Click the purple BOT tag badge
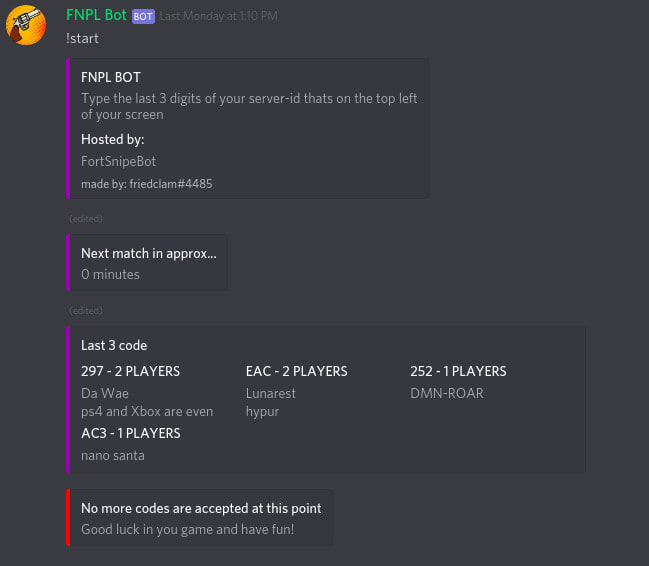Screen dimensions: 649x566 coord(143,17)
